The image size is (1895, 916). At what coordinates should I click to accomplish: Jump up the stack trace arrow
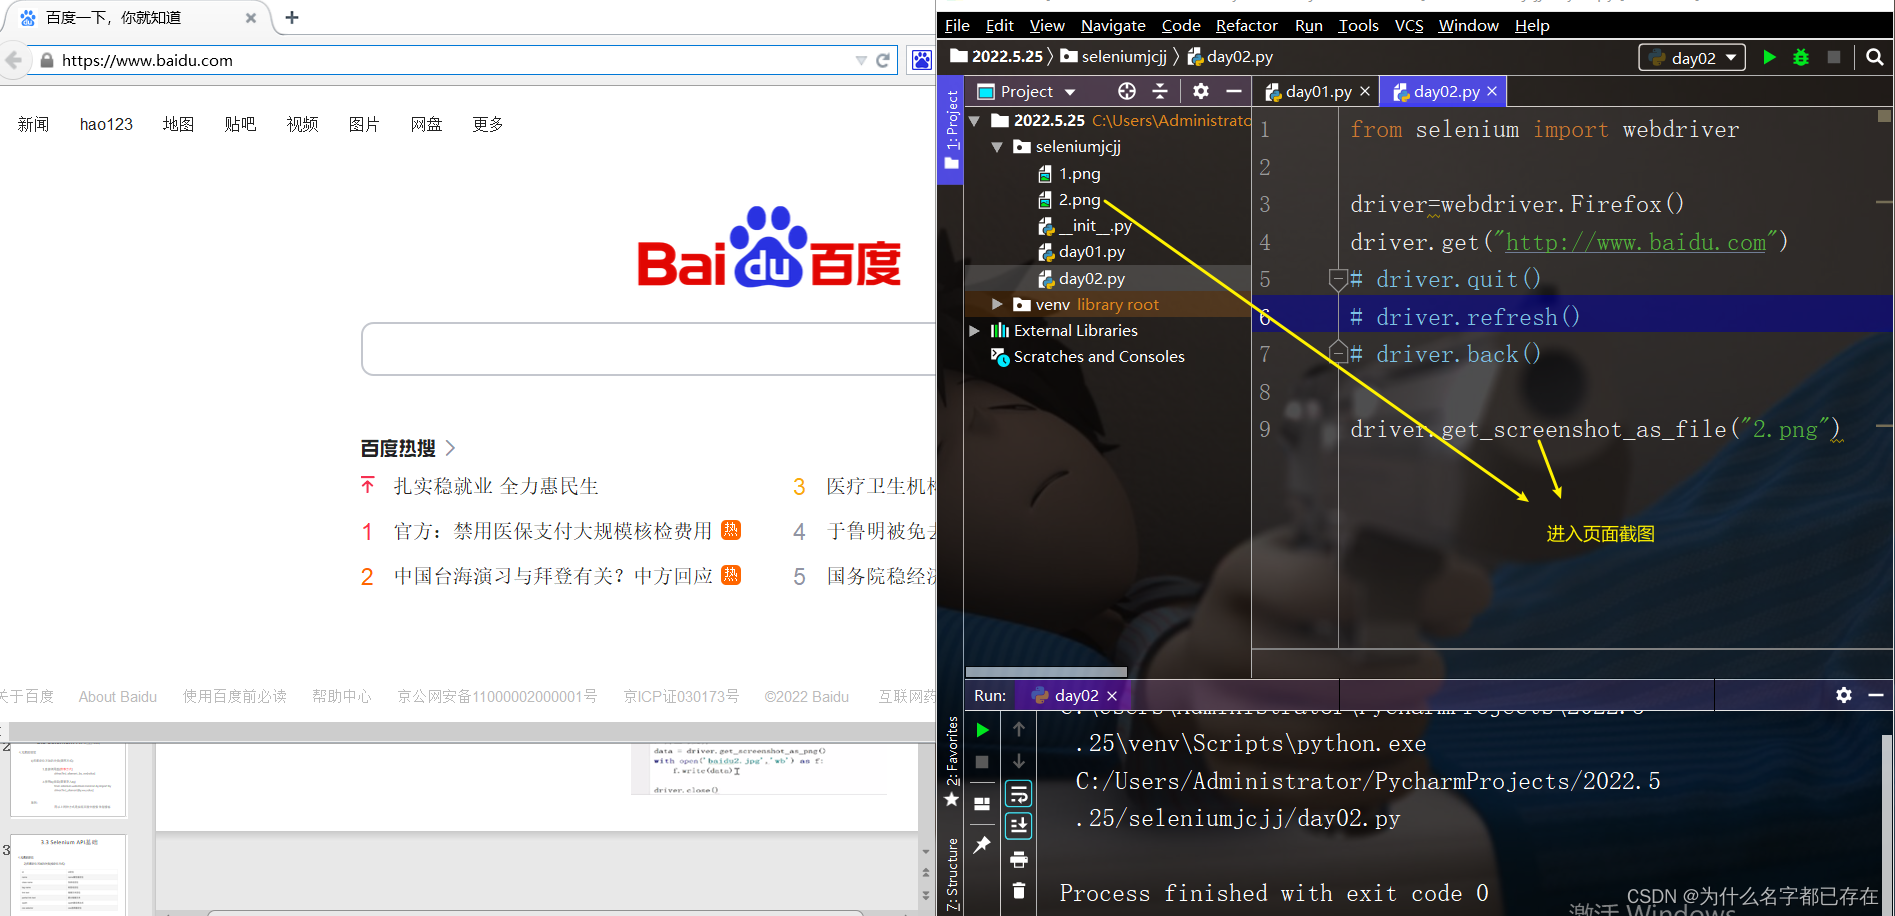coord(1019,729)
